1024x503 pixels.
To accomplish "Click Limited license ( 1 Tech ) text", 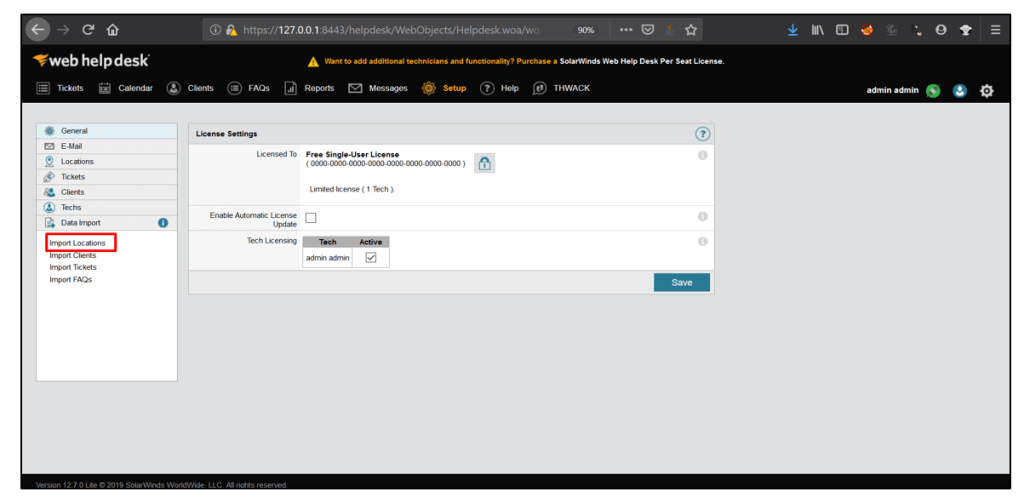I will [352, 189].
